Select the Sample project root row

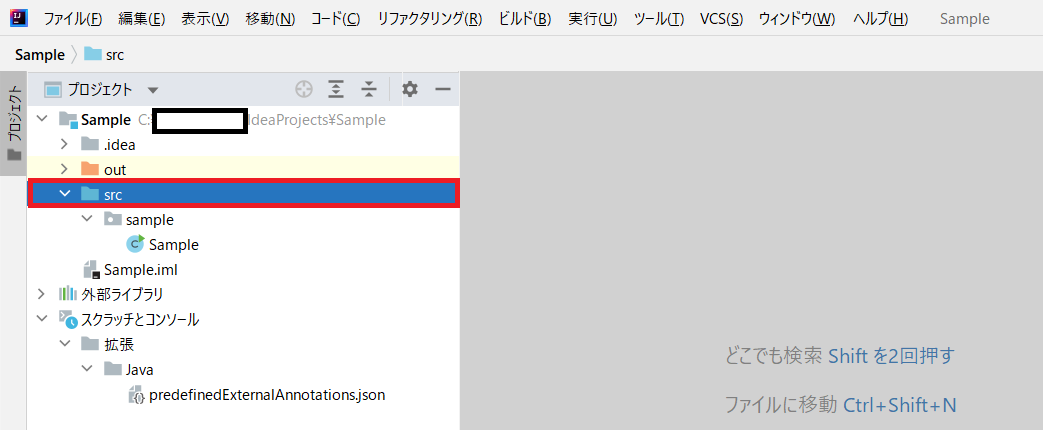point(243,120)
